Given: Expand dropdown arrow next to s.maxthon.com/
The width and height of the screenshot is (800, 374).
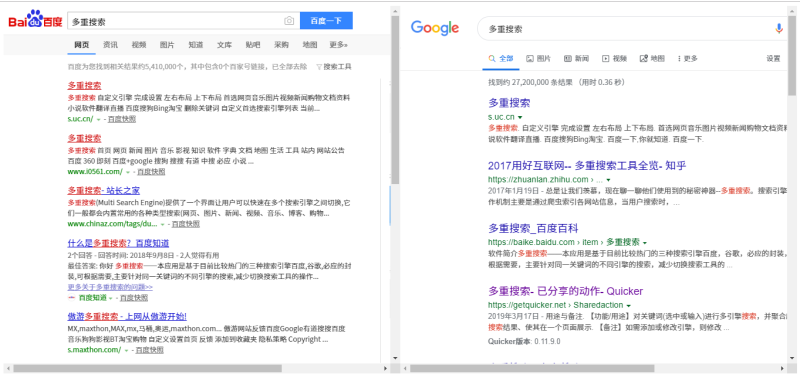Looking at the screenshot, I should point(126,351).
